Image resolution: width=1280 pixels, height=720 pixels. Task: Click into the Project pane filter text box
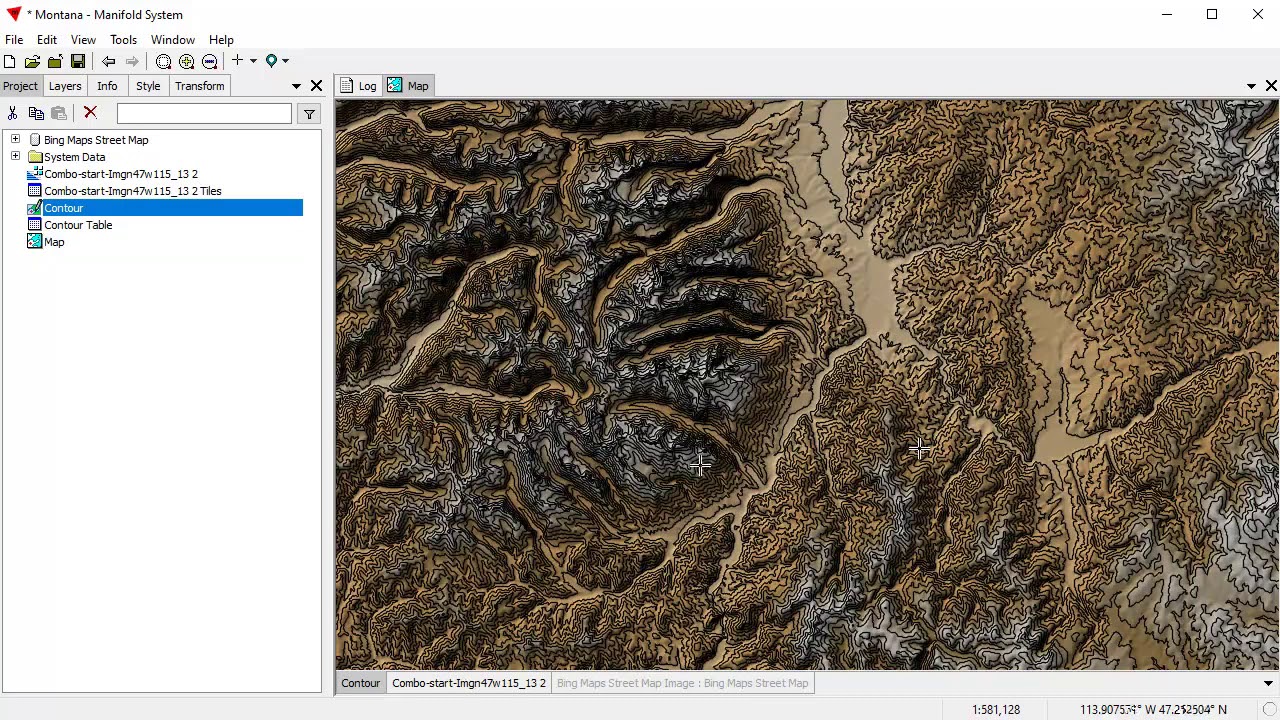(204, 114)
